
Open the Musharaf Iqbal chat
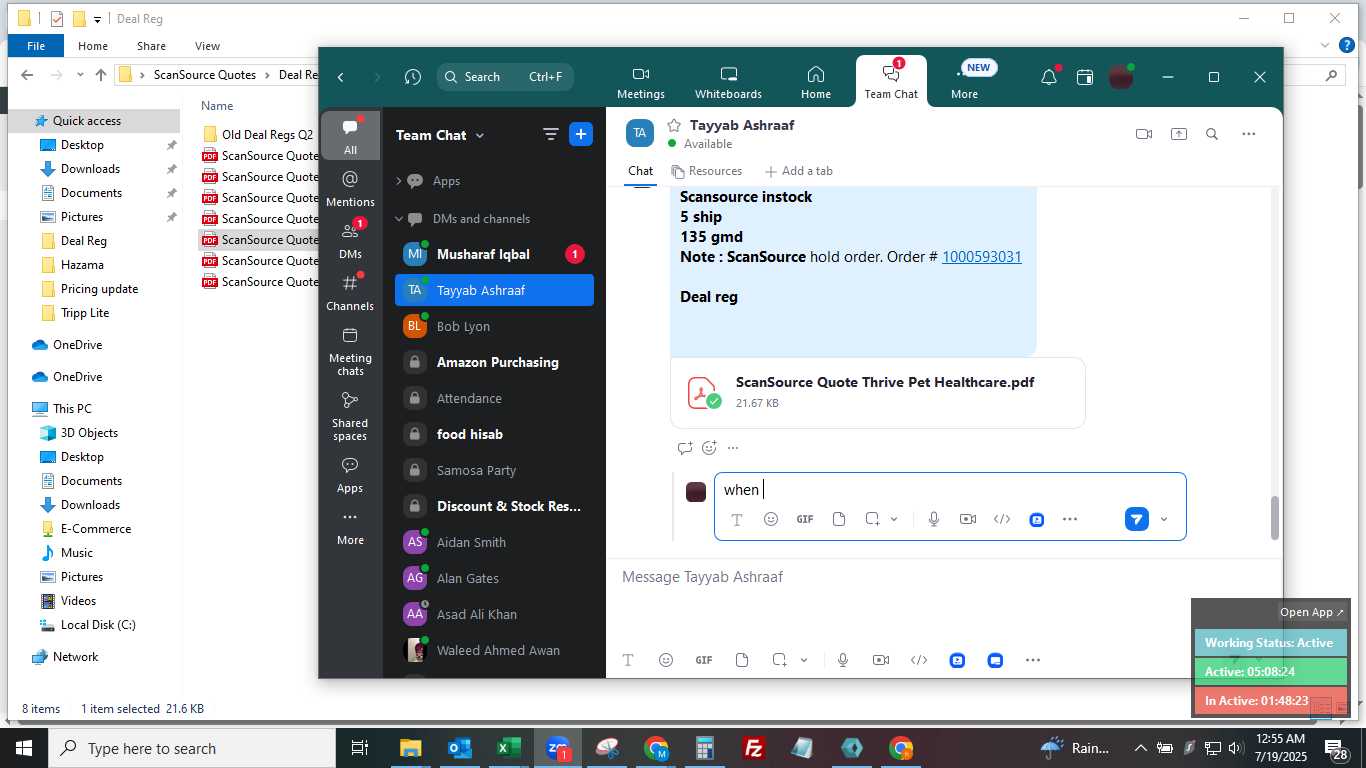[494, 254]
